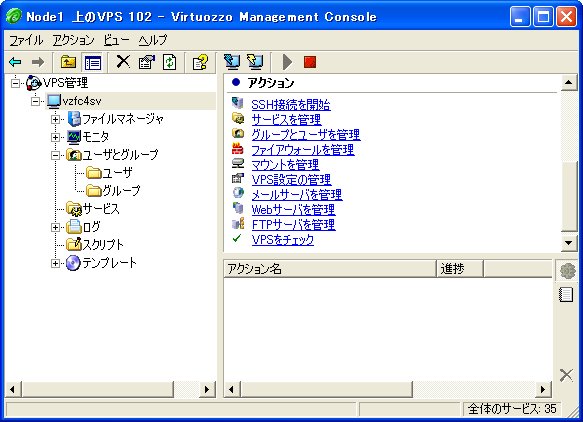Click the Webサーバを管理 link
Image resolution: width=583 pixels, height=422 pixels.
pos(293,210)
